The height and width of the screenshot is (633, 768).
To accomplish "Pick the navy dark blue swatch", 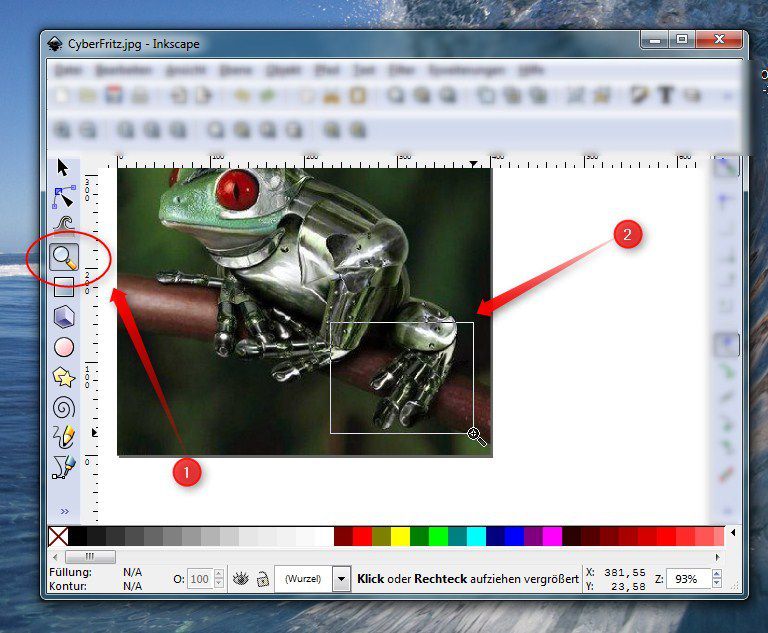I will 496,536.
